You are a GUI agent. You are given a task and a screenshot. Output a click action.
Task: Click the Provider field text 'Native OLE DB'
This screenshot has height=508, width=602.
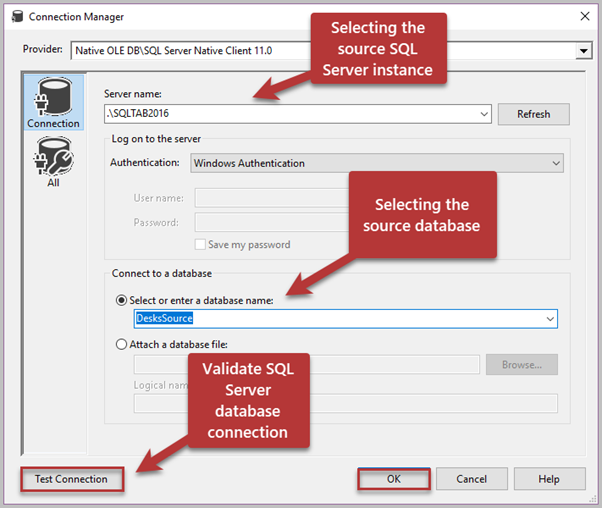(108, 51)
